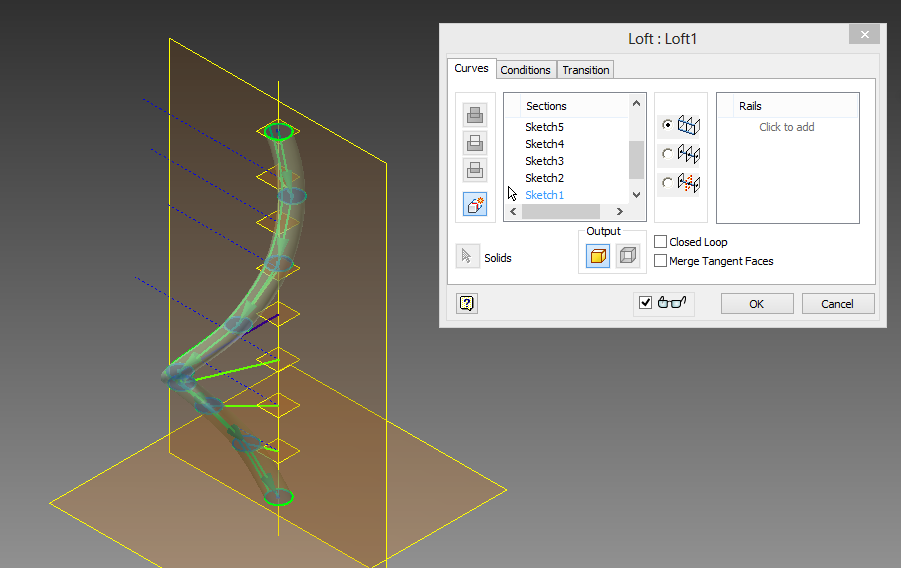Image resolution: width=901 pixels, height=568 pixels.
Task: Enable Merge Tangent Faces checkbox
Action: tap(661, 260)
